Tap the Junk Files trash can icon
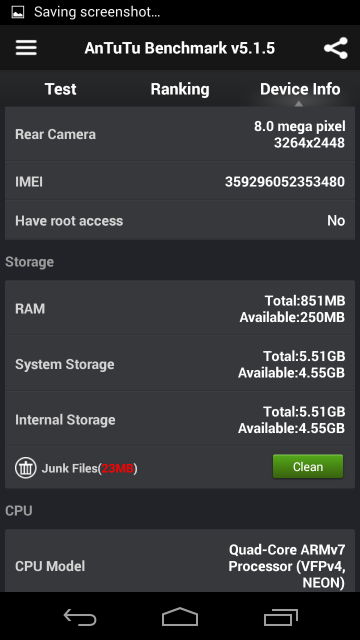This screenshot has width=360, height=640. pos(26,468)
